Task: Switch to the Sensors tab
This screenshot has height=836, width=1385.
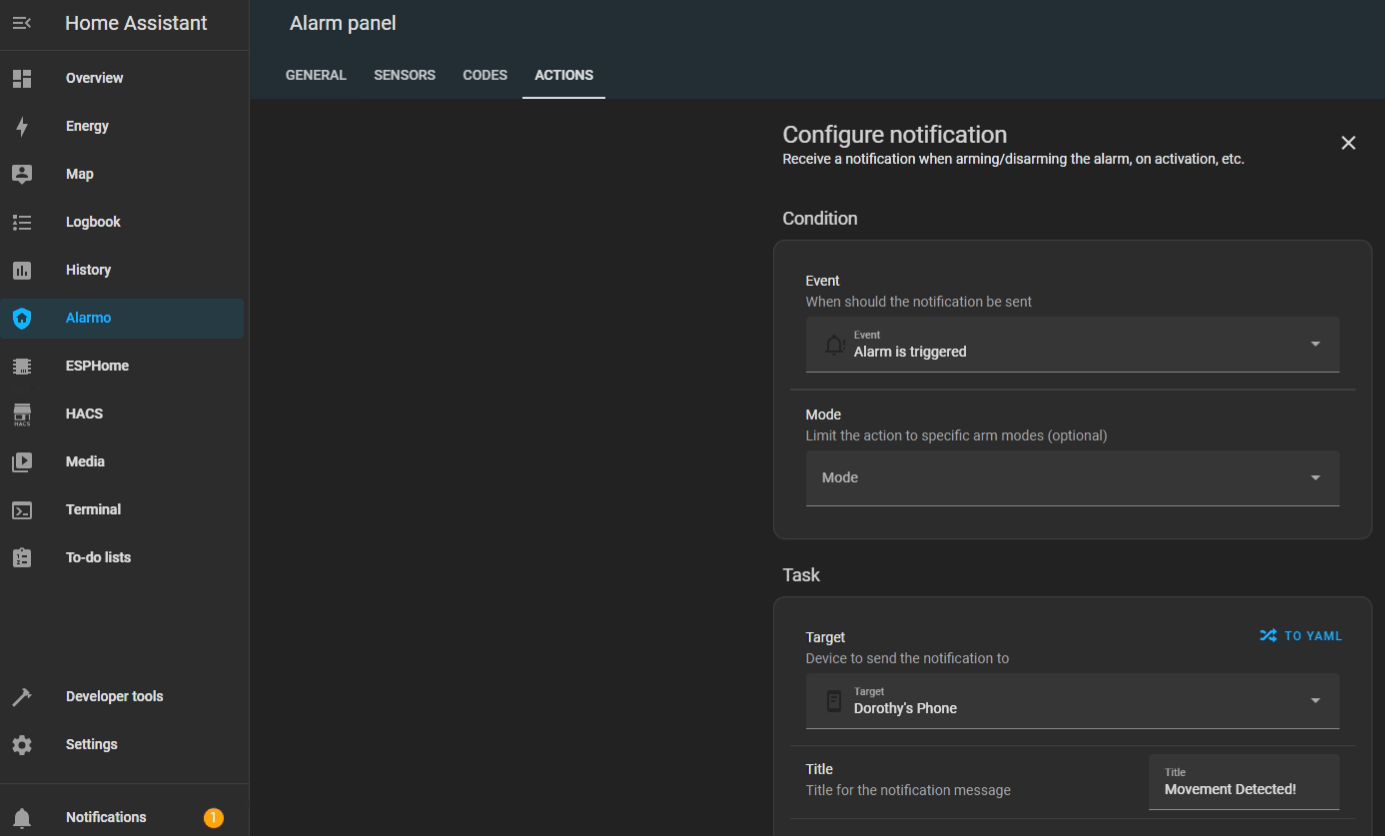Action: coord(404,75)
